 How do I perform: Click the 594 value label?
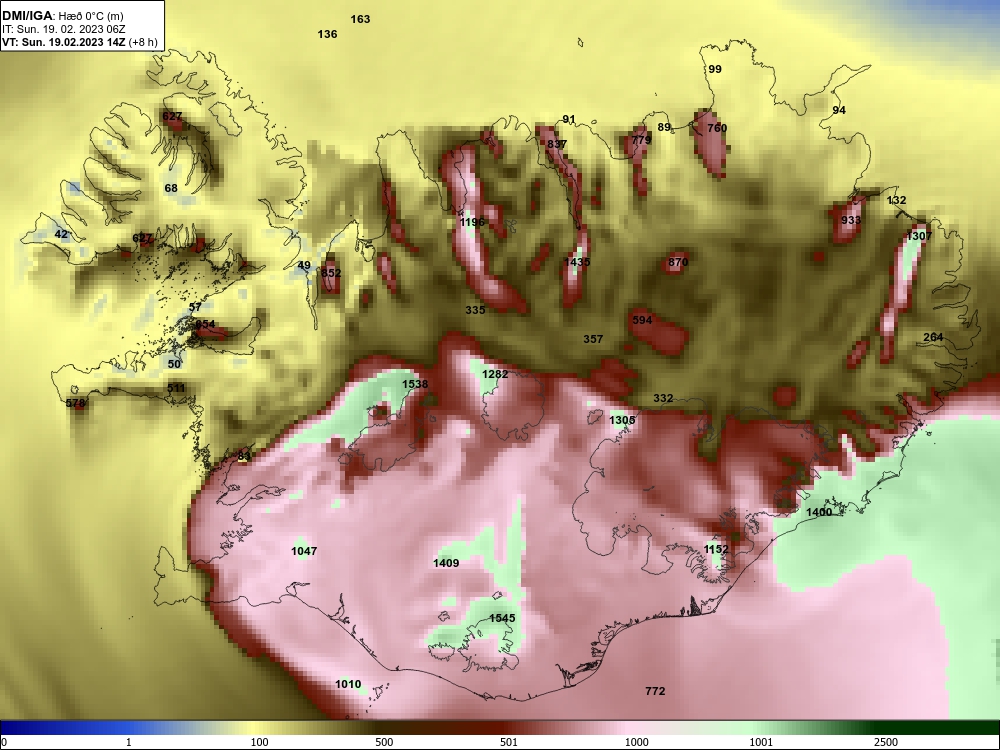(x=642, y=320)
